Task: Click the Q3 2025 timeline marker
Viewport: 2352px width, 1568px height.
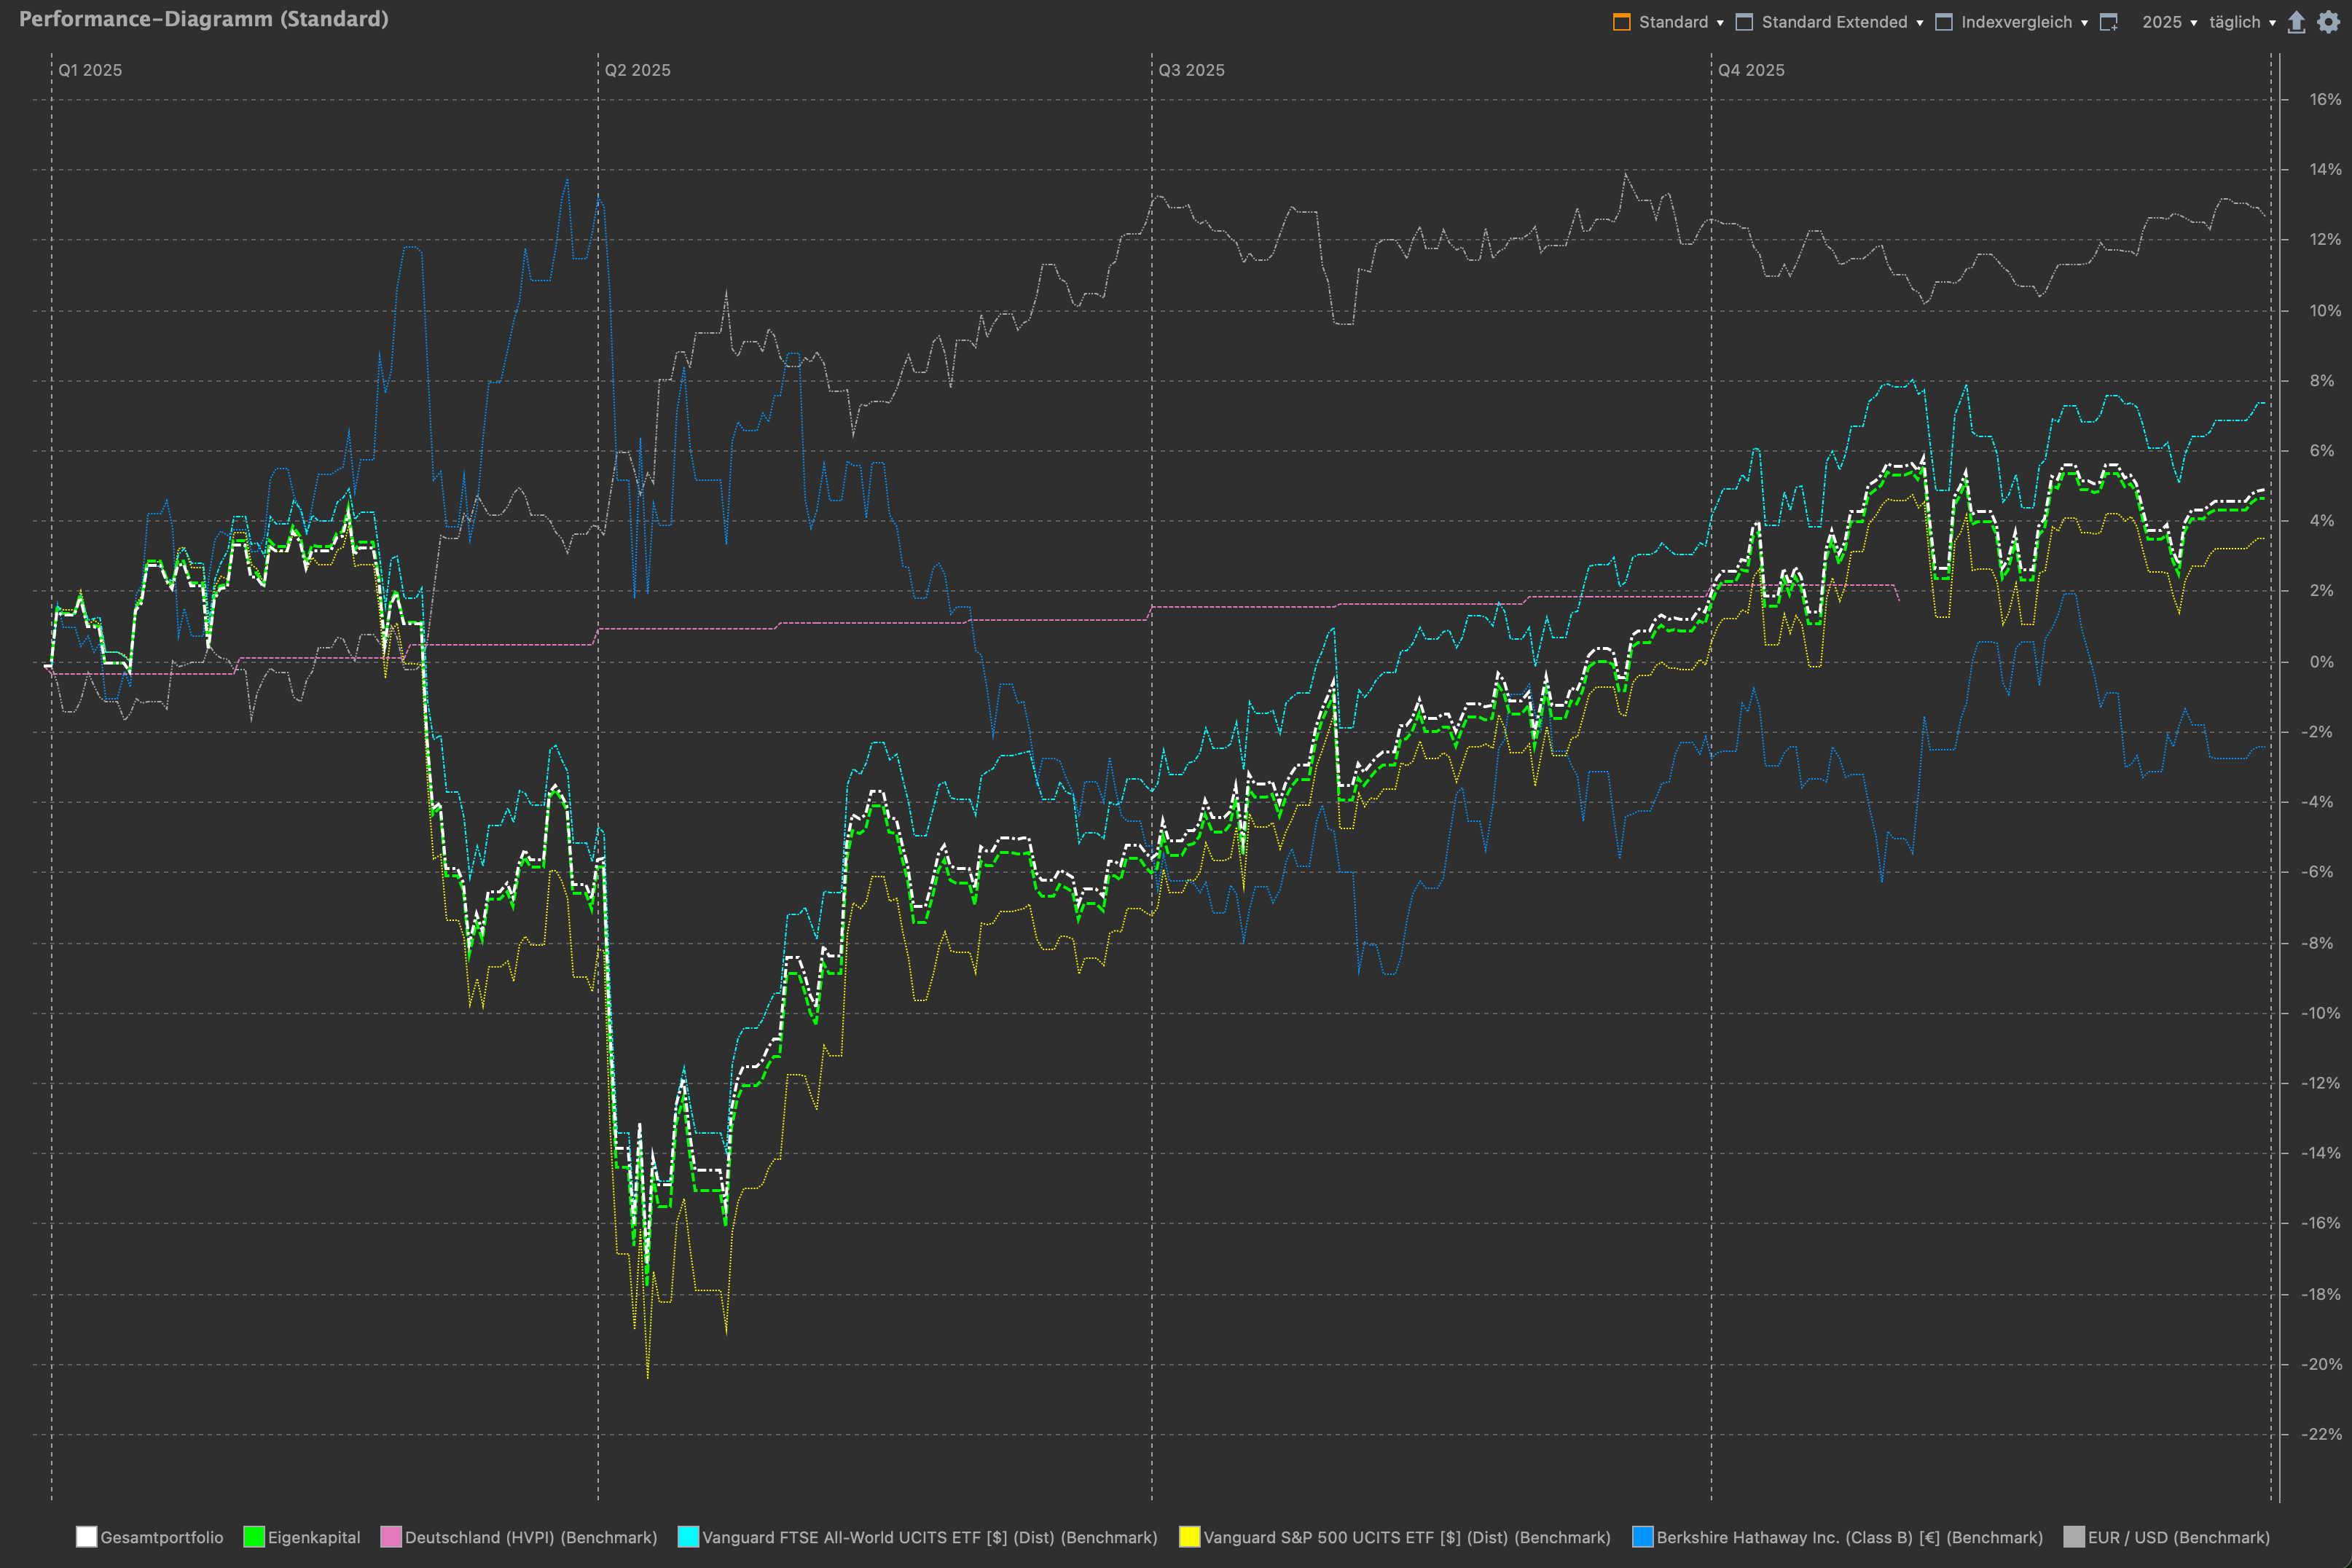Action: (1191, 70)
